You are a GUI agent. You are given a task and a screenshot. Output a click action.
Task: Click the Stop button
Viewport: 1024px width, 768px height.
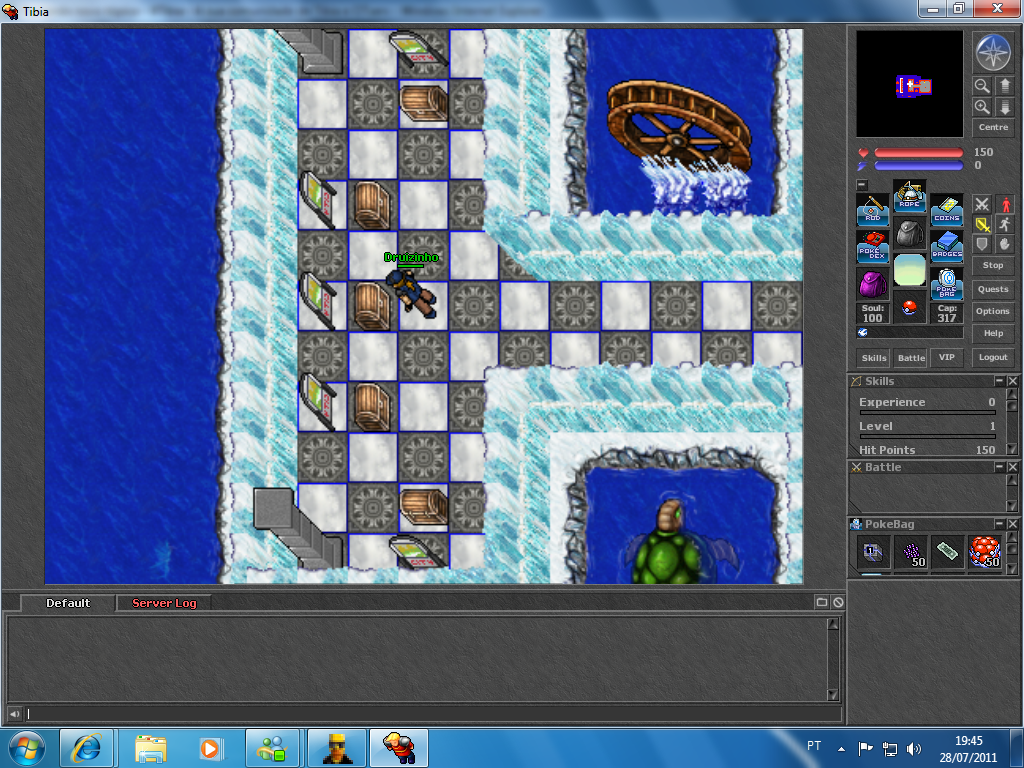[x=993, y=265]
